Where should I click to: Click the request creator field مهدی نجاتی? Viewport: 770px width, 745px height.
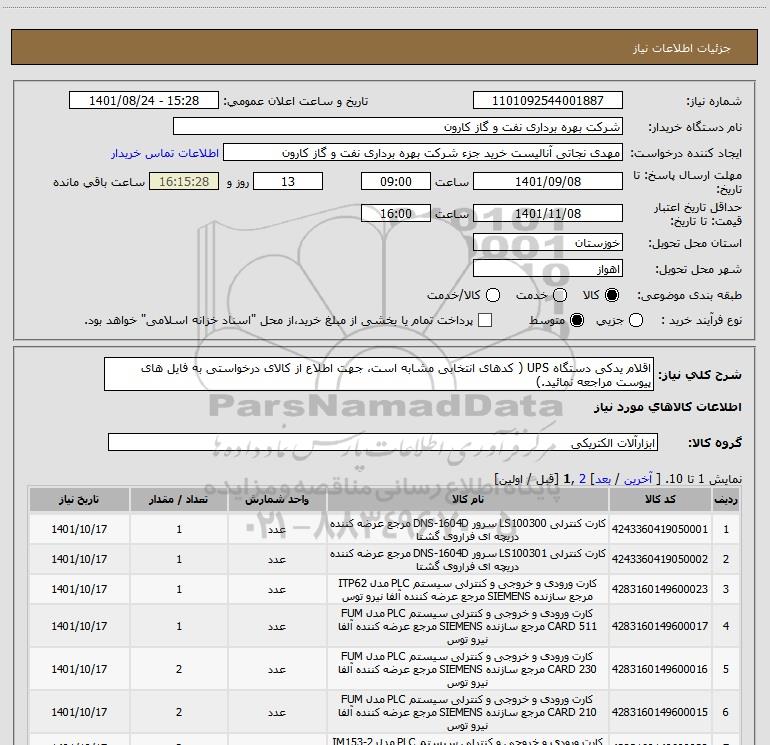[x=423, y=153]
